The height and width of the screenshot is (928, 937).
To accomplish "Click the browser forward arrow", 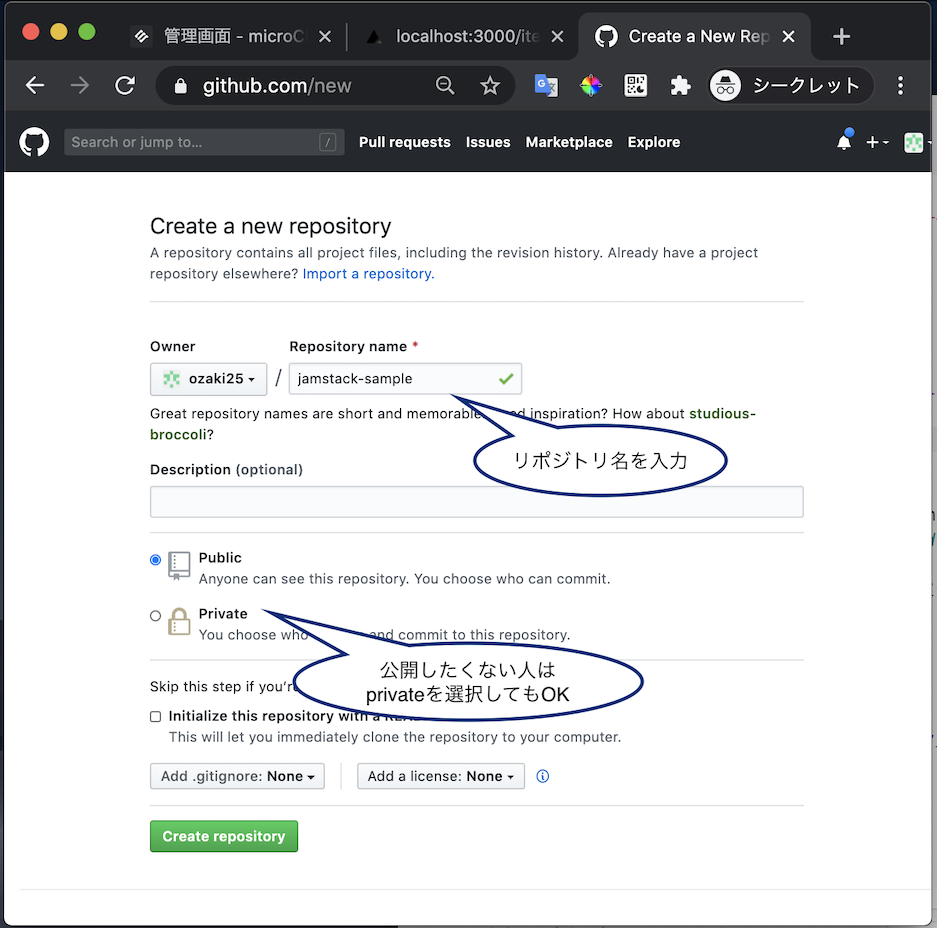I will [79, 85].
